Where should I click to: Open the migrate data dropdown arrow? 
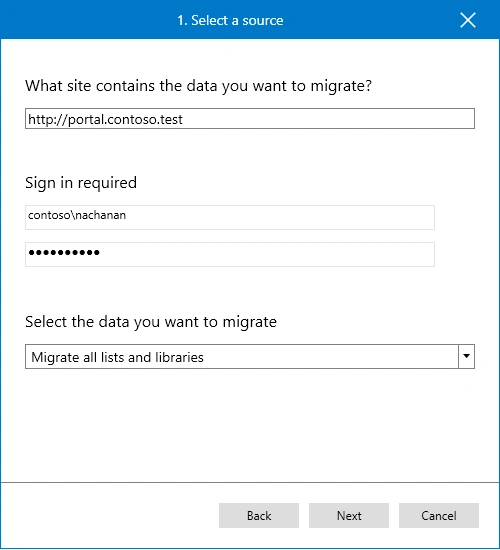(x=466, y=356)
